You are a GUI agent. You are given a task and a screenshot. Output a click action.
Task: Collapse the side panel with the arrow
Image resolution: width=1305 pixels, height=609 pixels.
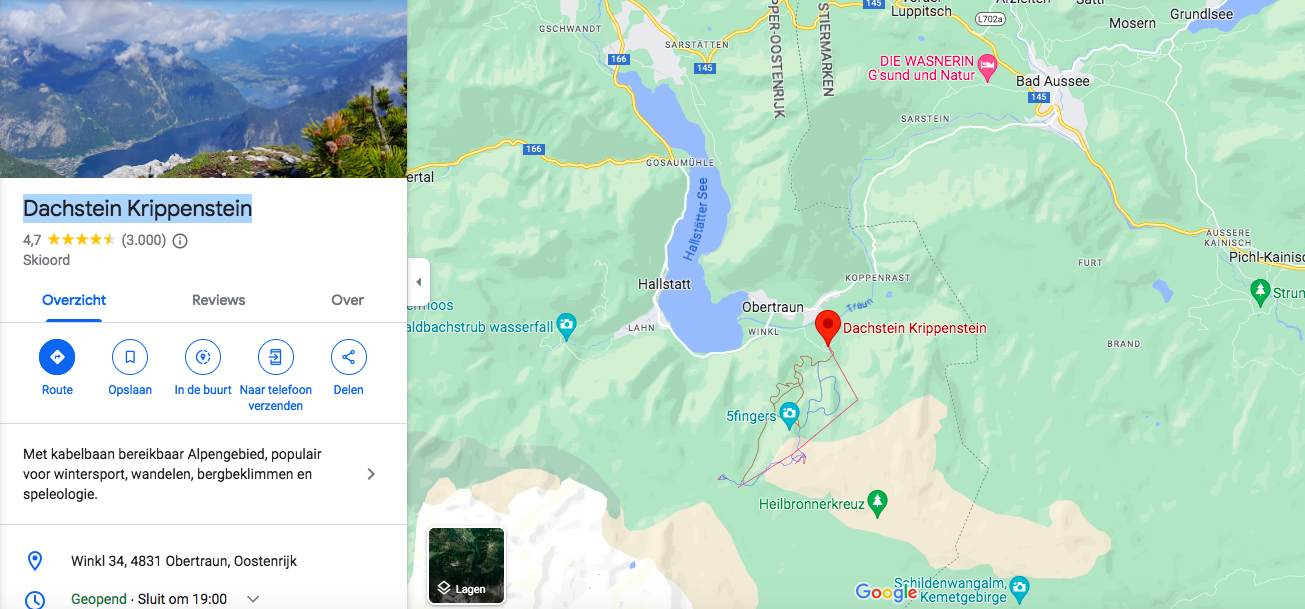point(418,282)
